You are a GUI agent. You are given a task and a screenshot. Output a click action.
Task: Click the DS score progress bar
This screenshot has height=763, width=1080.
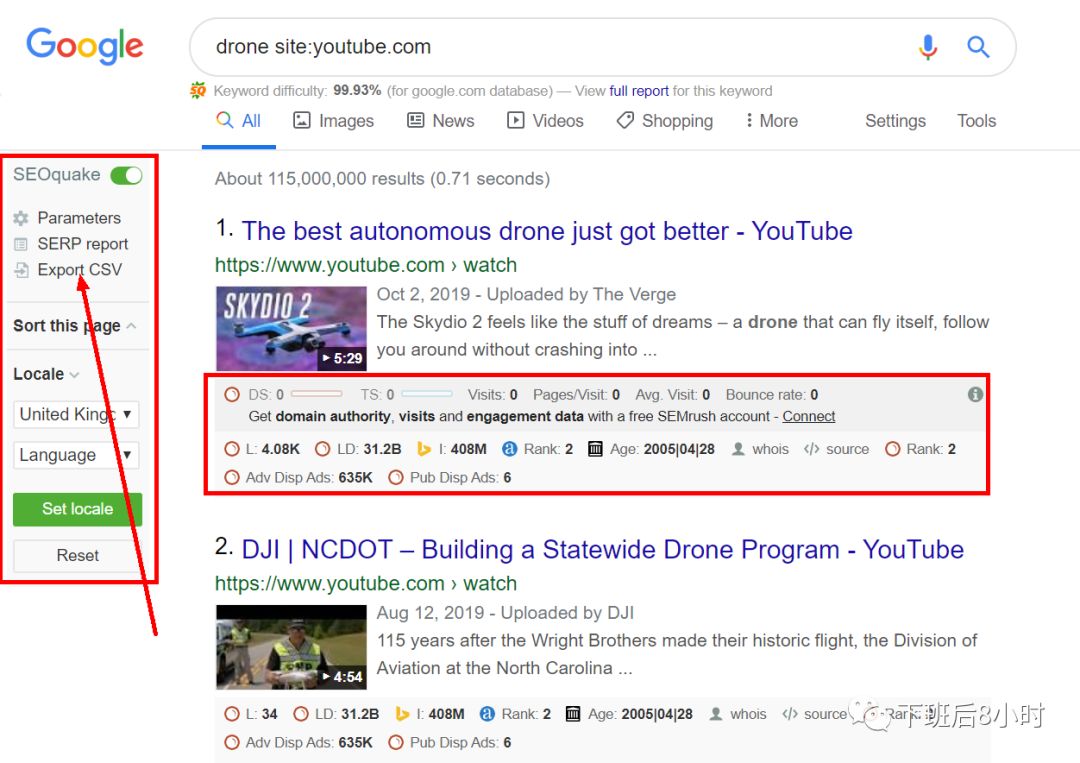(x=316, y=394)
